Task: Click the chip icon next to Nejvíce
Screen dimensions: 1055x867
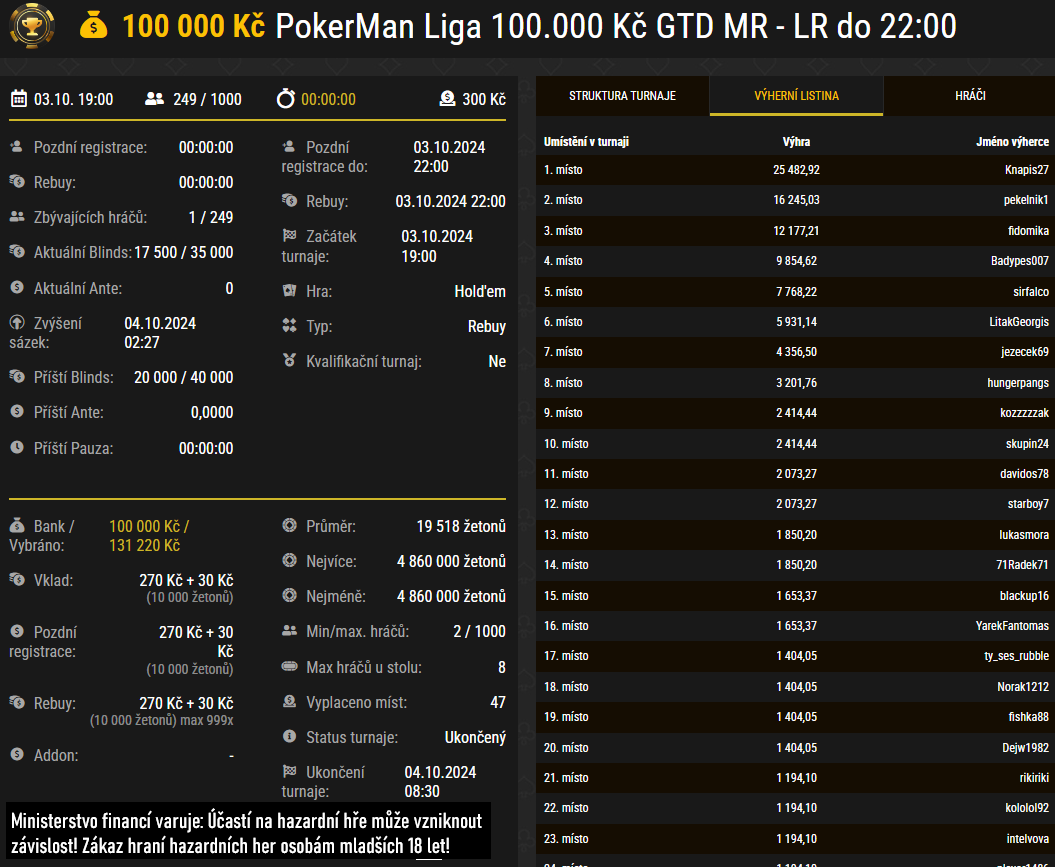Action: [x=289, y=560]
